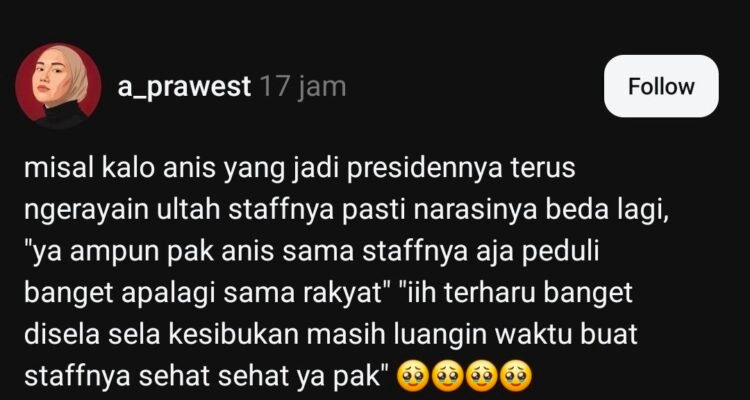Click the last pleading-face emoji

pyautogui.click(x=516, y=377)
